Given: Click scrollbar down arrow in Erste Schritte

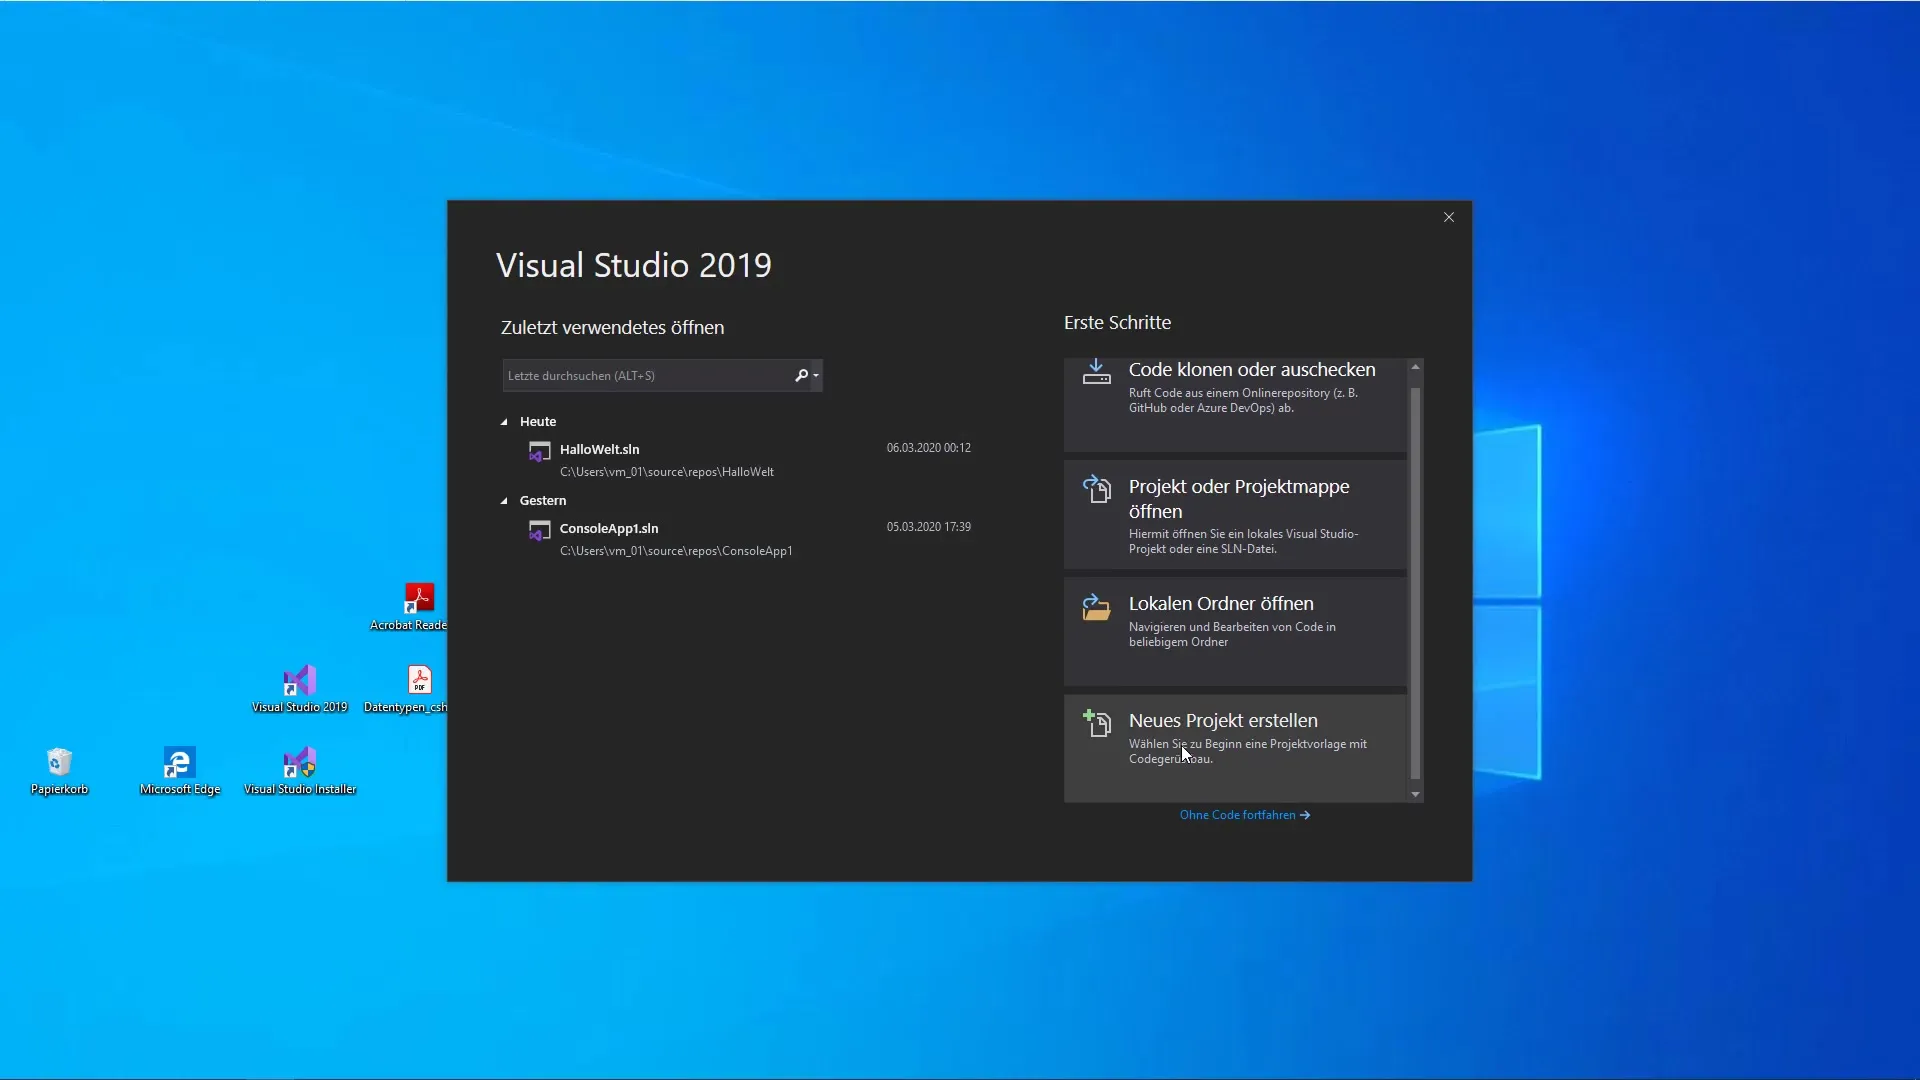Looking at the screenshot, I should point(1415,794).
